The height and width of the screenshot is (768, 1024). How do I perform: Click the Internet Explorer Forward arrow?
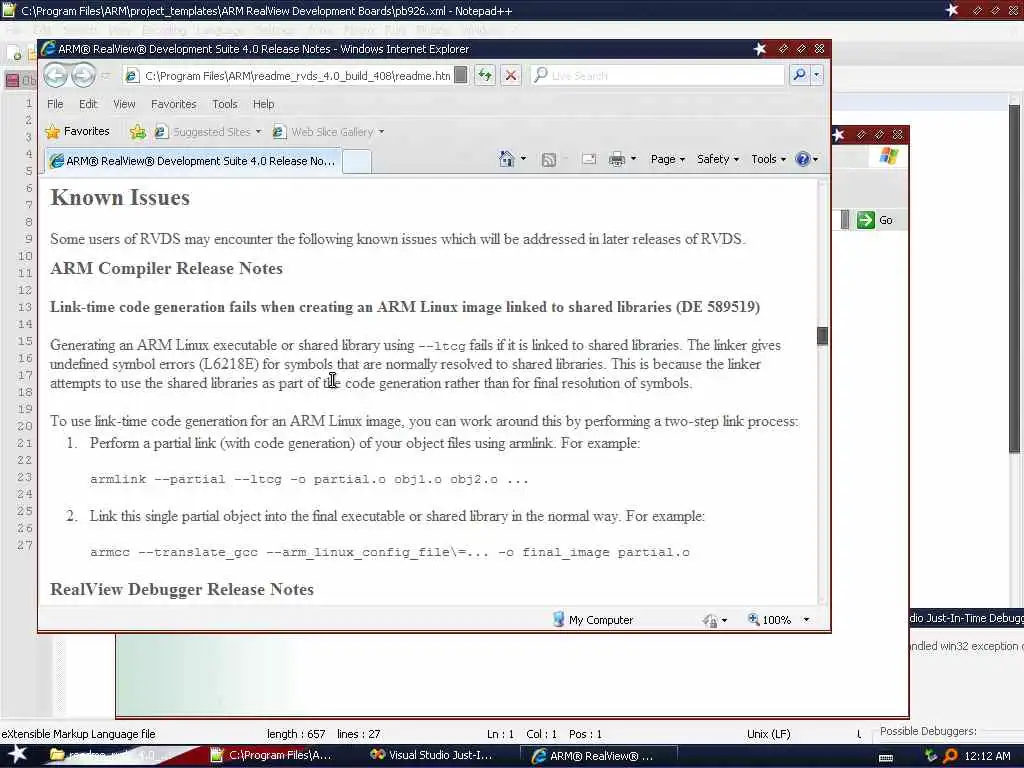point(83,76)
